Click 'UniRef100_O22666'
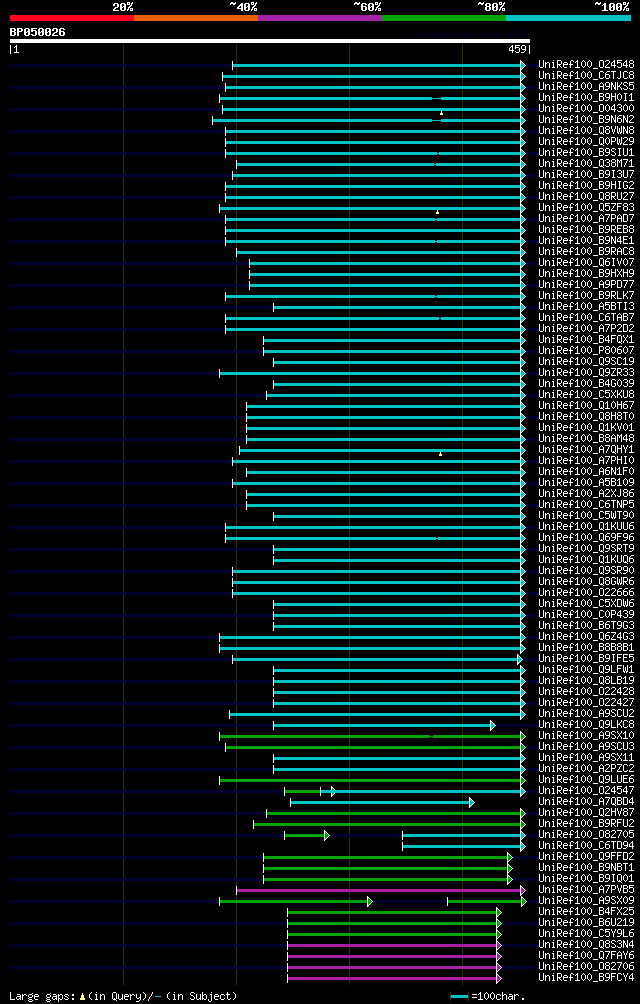This screenshot has height=1004, width=640. (x=586, y=593)
